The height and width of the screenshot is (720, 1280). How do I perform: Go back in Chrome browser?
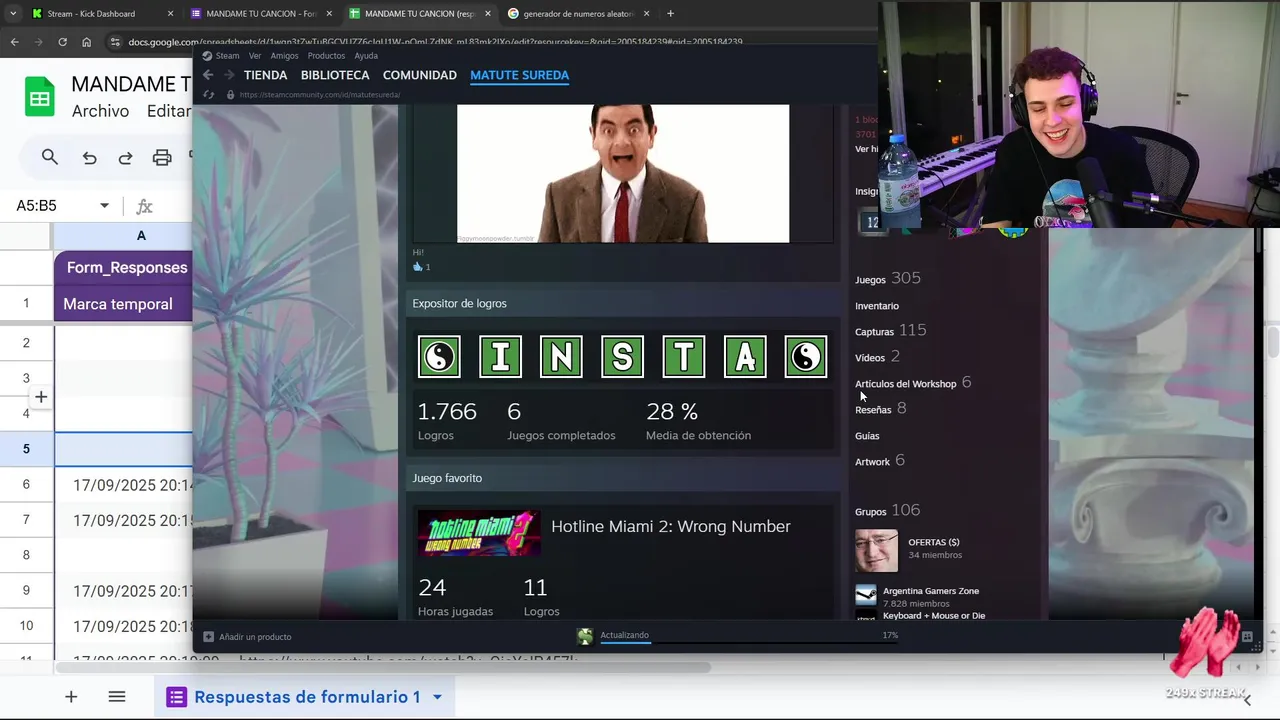tap(14, 42)
